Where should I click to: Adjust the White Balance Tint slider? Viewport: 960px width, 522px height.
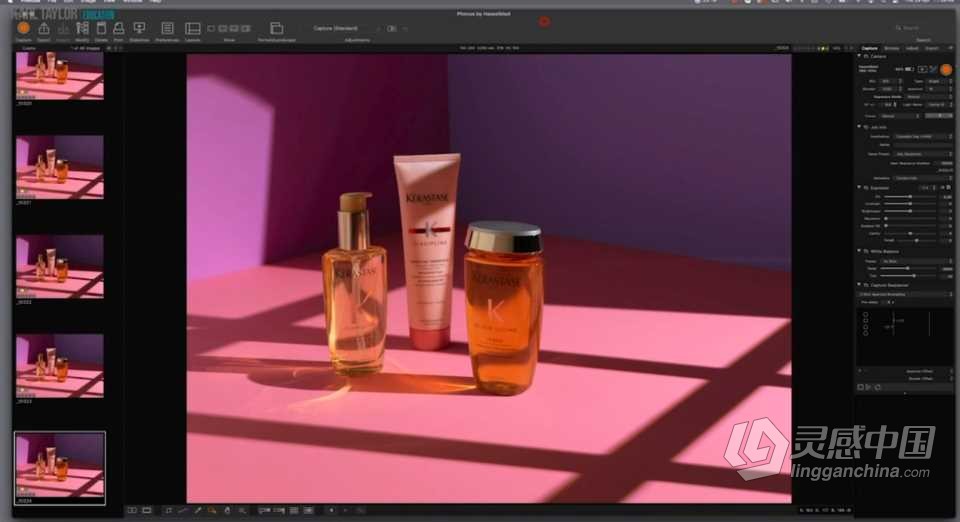[910, 276]
